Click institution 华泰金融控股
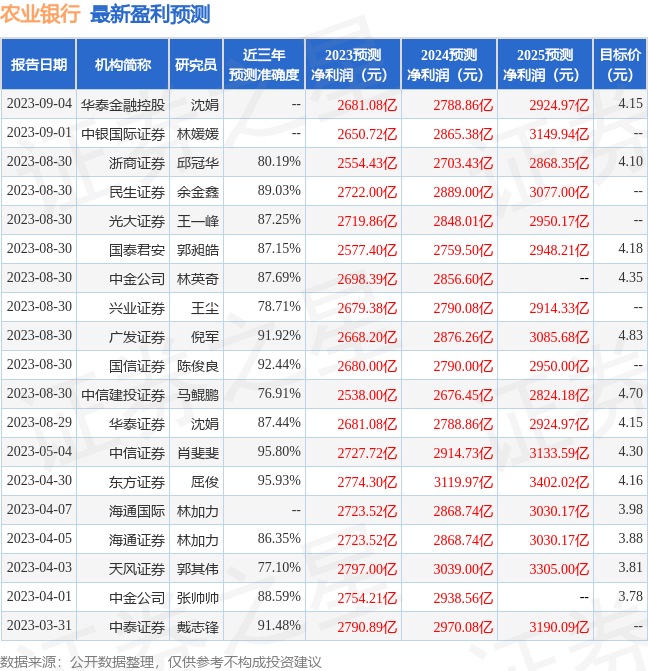Viewport: 648px width, 671px height. tap(123, 105)
